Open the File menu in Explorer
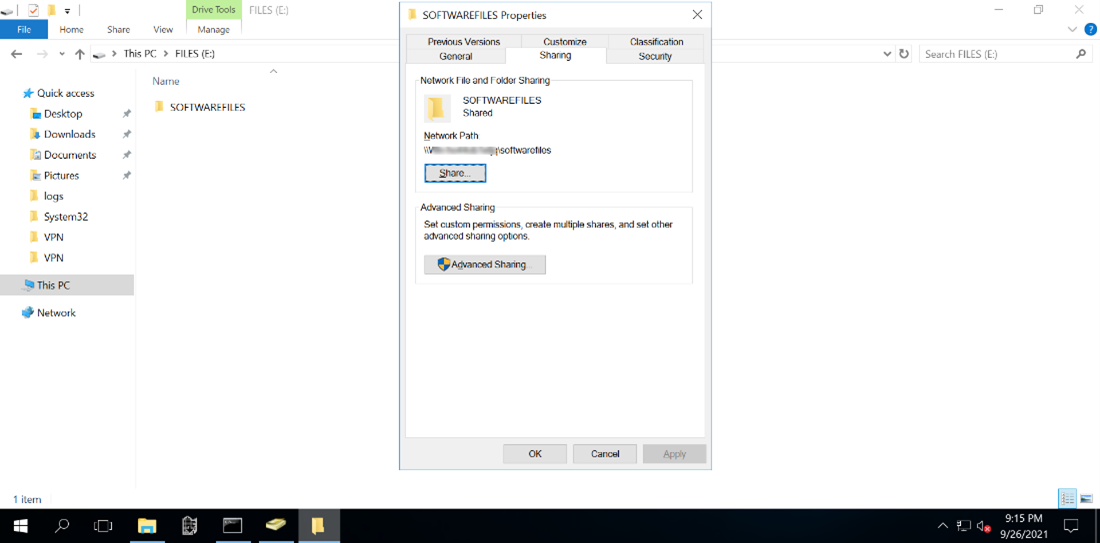Image resolution: width=1100 pixels, height=543 pixels. [24, 29]
